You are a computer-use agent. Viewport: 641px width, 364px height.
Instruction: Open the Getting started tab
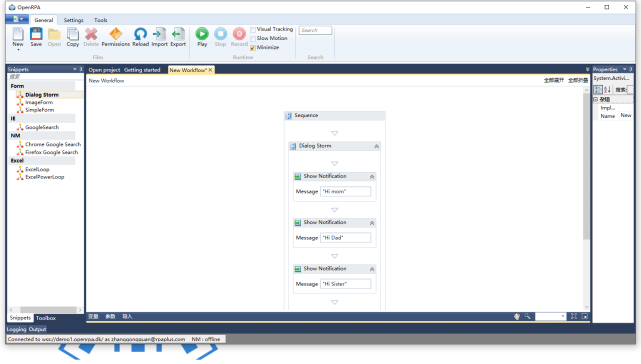(142, 70)
